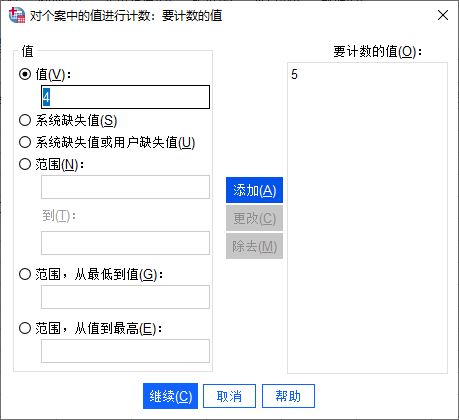459x420 pixels.
Task: Click the value input field containing 4
Action: [125, 97]
